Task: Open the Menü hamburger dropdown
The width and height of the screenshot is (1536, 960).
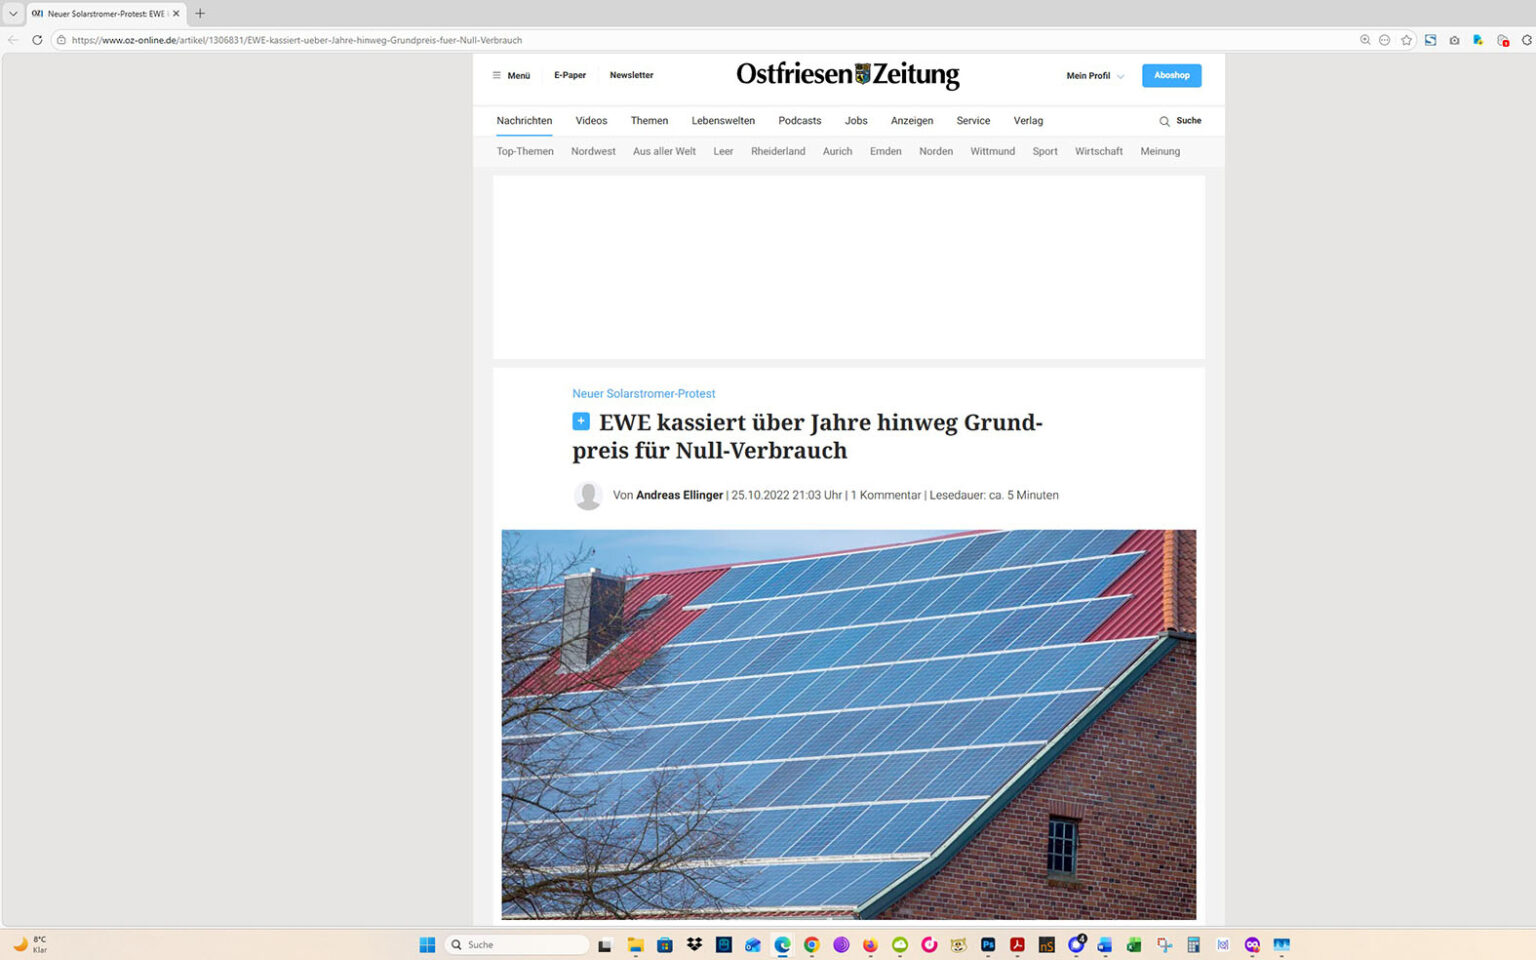Action: [510, 75]
